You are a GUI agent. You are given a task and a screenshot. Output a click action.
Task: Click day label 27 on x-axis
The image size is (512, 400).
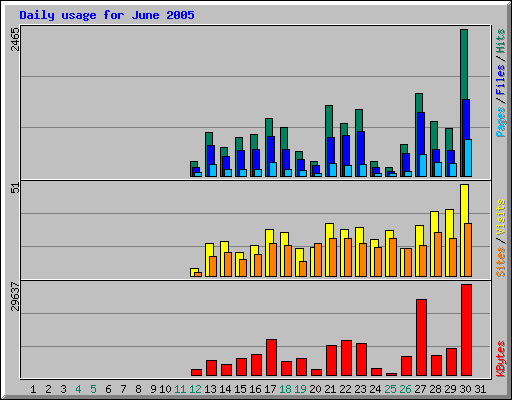pyautogui.click(x=420, y=389)
